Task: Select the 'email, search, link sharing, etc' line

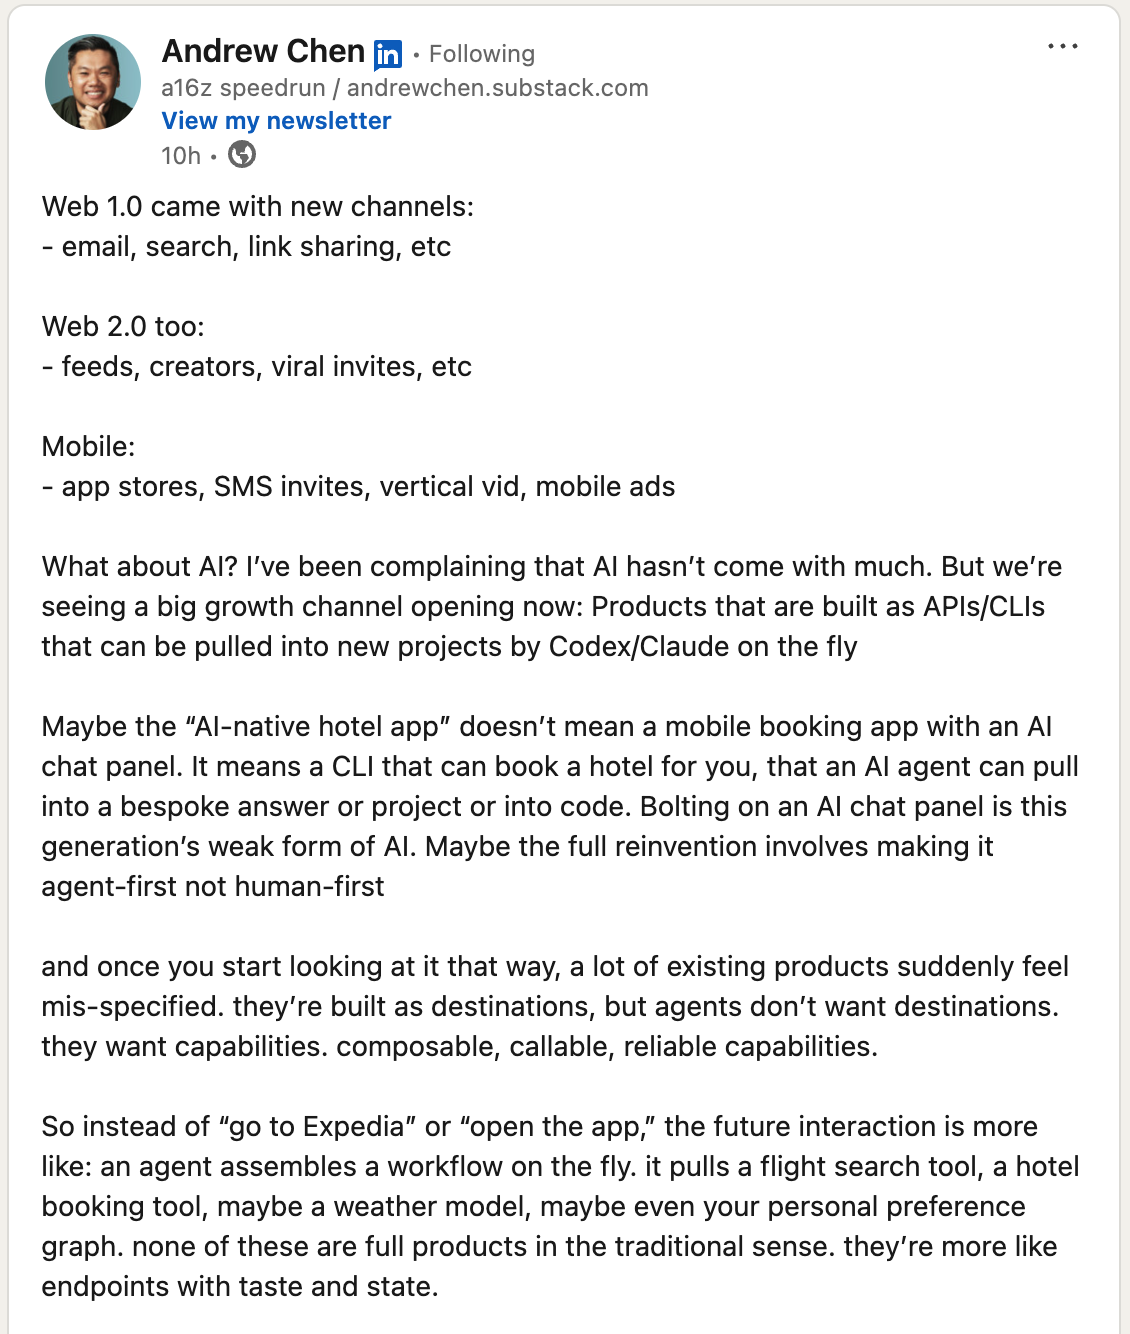Action: coord(255,247)
